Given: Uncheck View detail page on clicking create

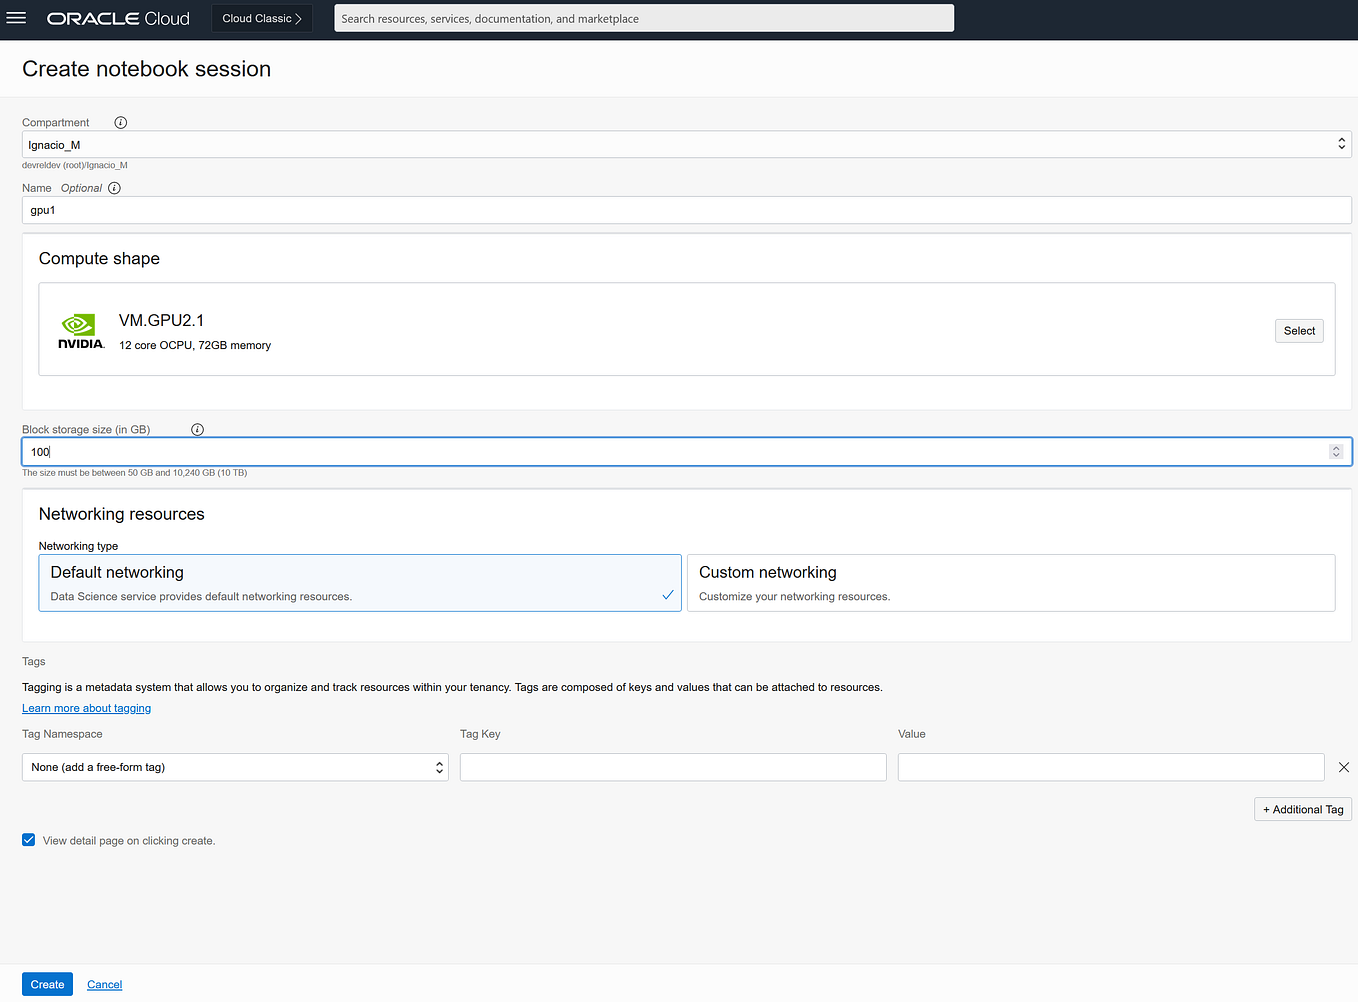Looking at the screenshot, I should click(28, 840).
